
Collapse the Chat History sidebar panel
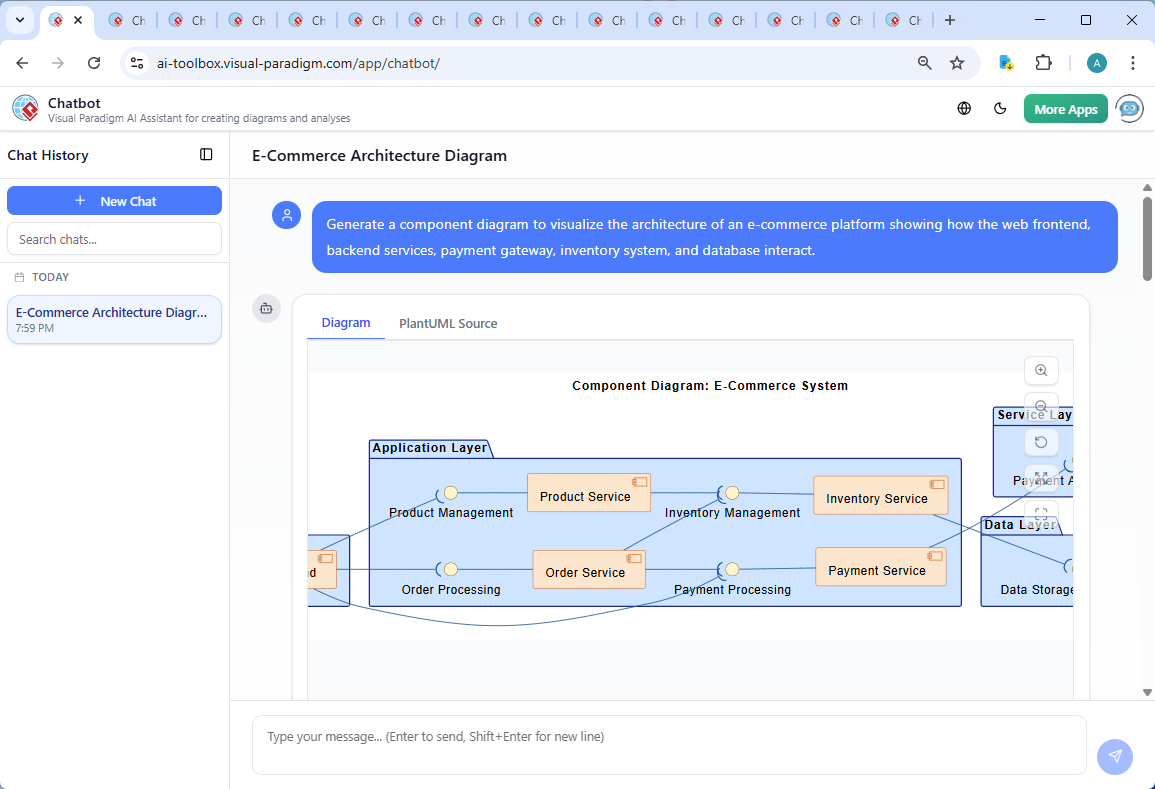pos(206,155)
